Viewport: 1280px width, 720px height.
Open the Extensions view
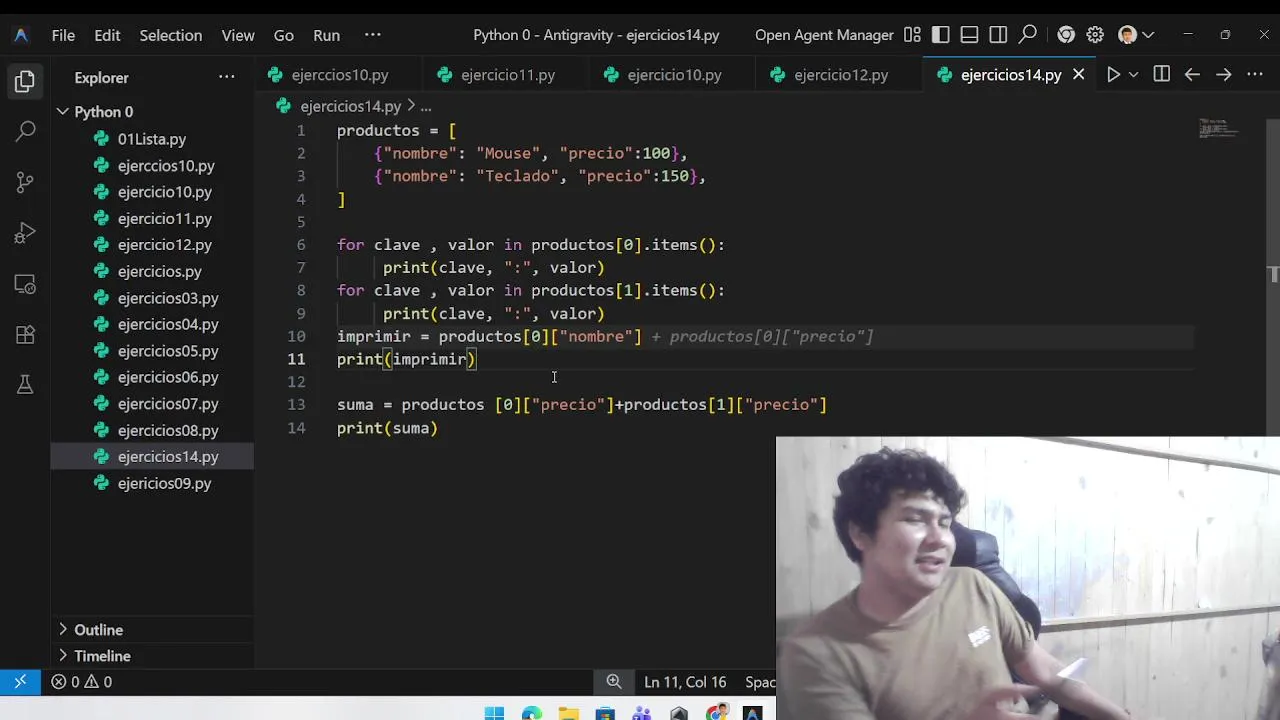[25, 335]
